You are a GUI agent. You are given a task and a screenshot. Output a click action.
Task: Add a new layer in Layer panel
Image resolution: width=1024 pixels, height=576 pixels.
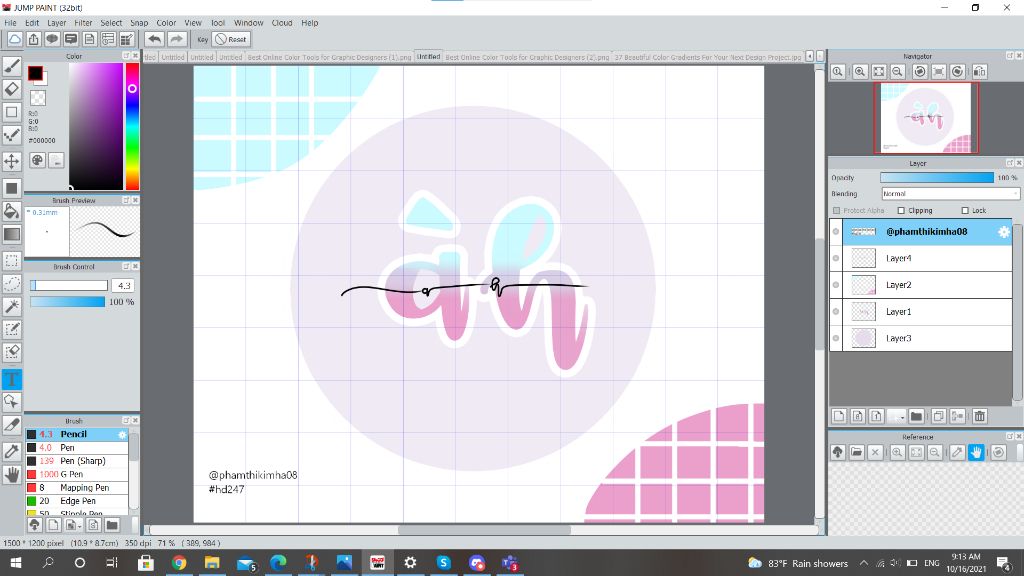[x=839, y=416]
